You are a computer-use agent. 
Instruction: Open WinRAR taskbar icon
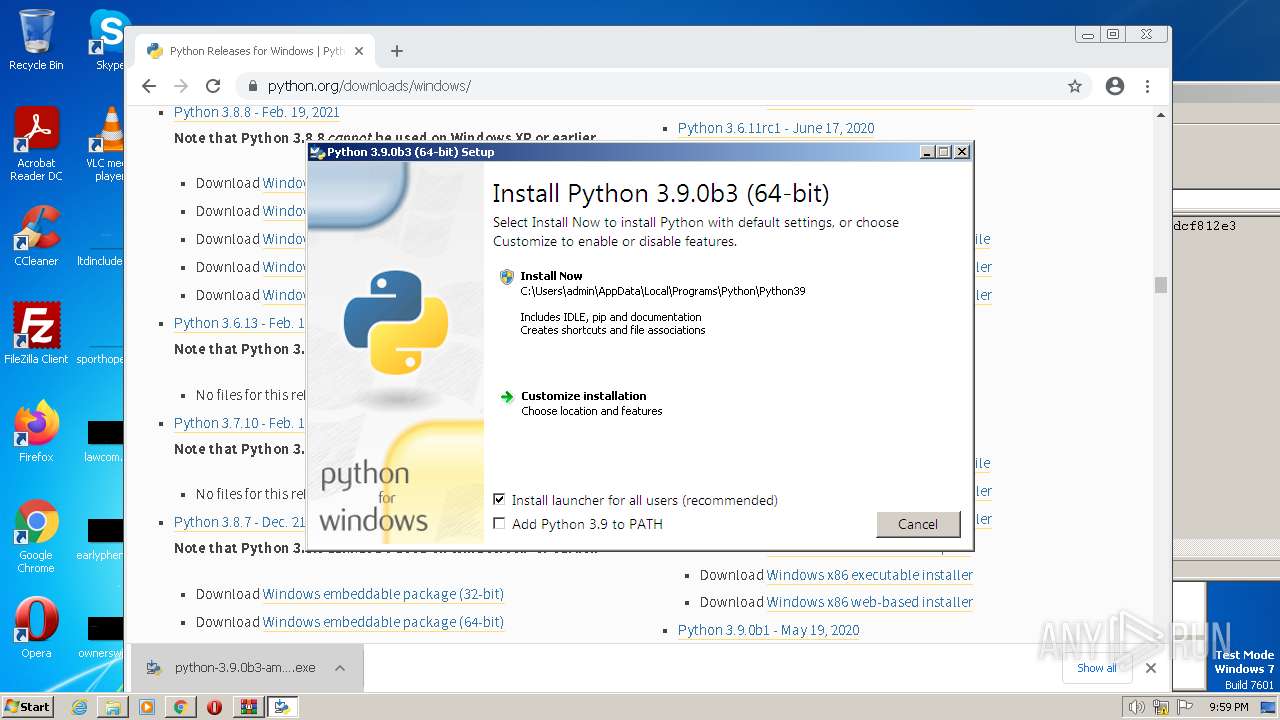pyautogui.click(x=248, y=707)
